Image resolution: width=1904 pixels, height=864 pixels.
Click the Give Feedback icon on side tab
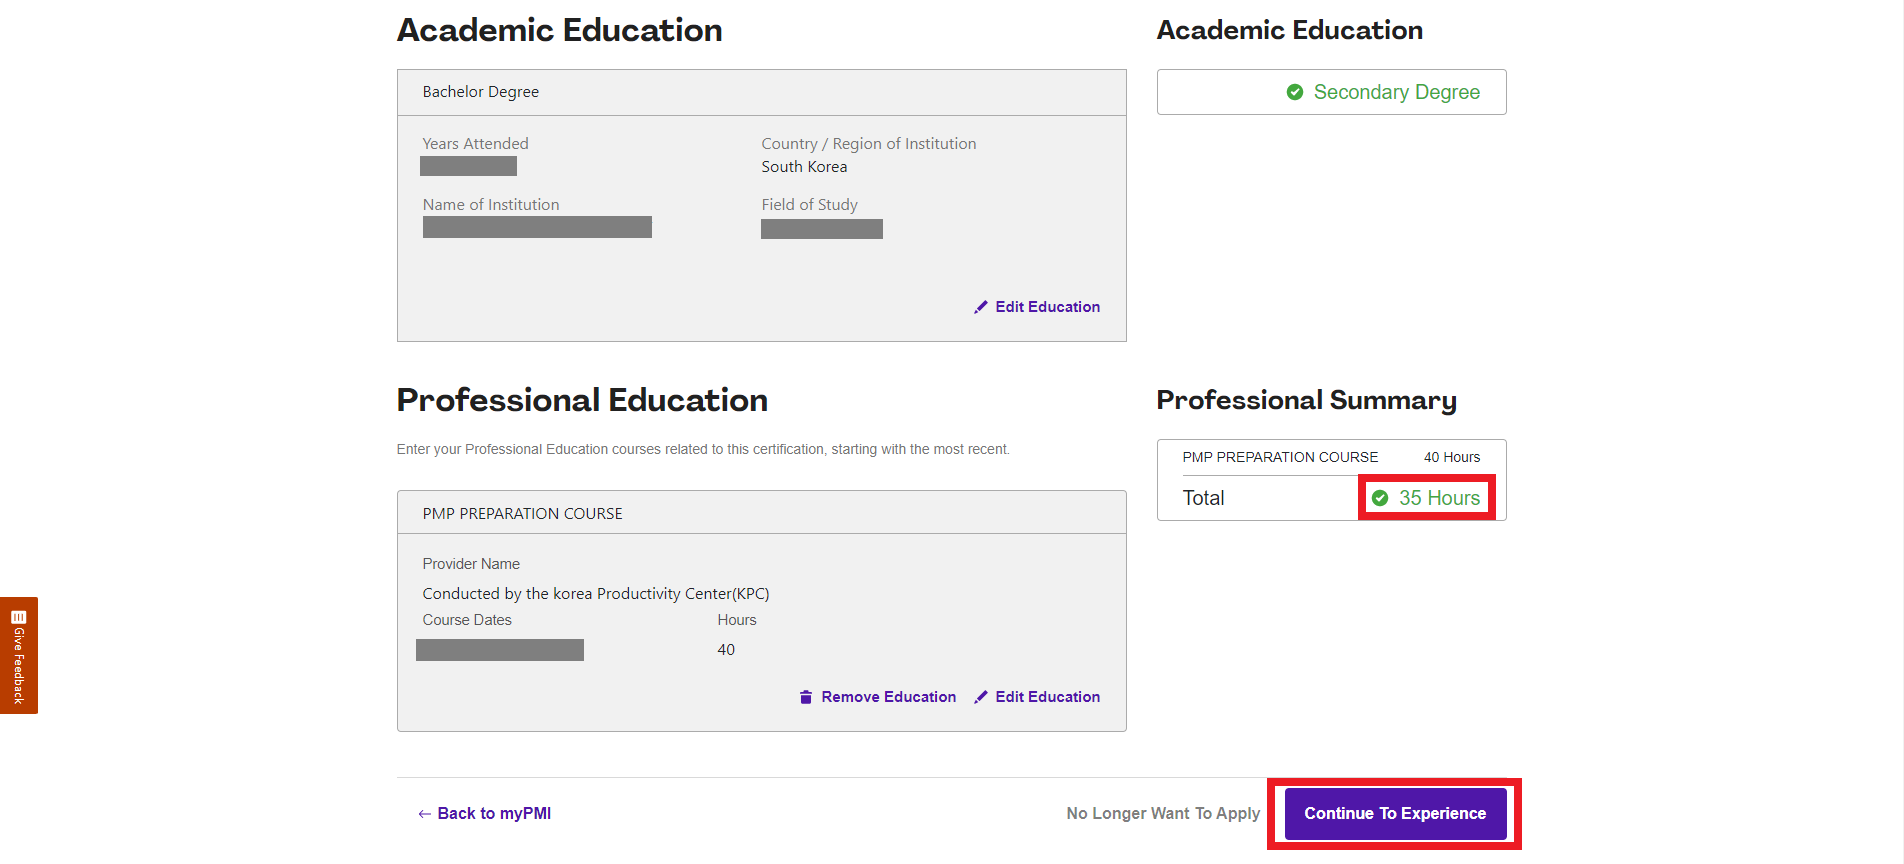pyautogui.click(x=18, y=617)
